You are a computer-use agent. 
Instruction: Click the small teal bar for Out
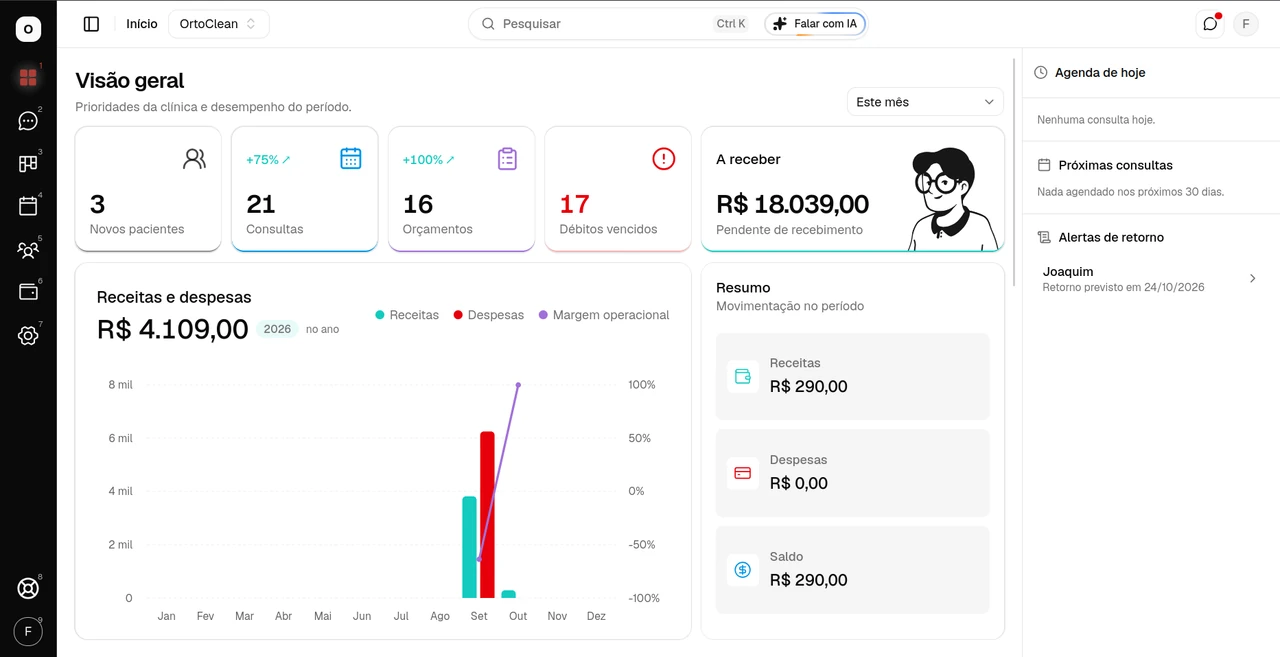(x=509, y=594)
